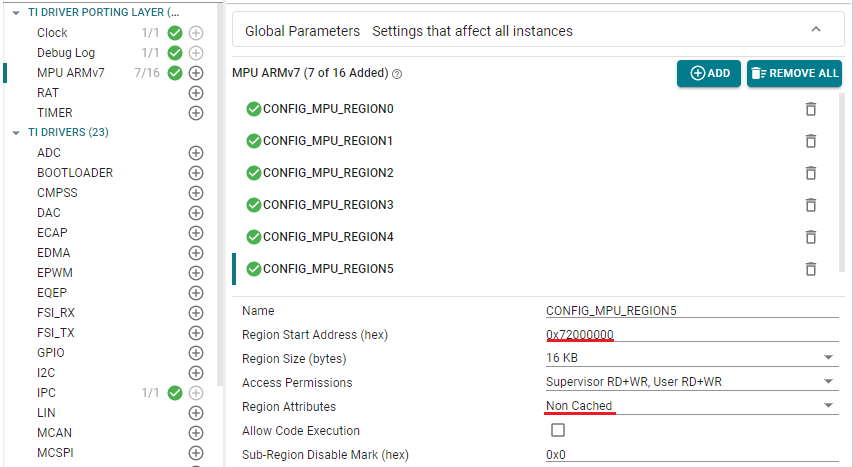Image resolution: width=853 pixels, height=467 pixels.
Task: Add a new MCAN instance
Action: click(x=196, y=433)
